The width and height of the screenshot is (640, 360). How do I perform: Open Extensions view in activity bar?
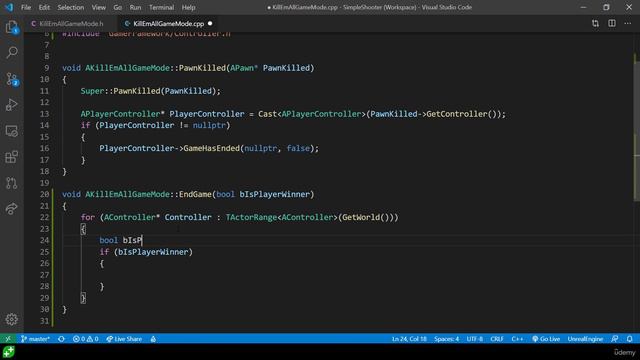(11, 157)
